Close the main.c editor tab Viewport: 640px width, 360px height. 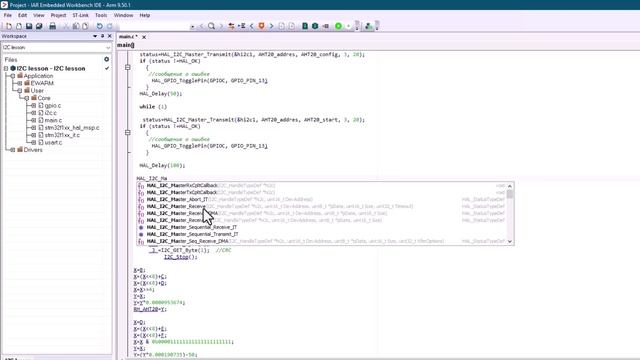coord(144,37)
